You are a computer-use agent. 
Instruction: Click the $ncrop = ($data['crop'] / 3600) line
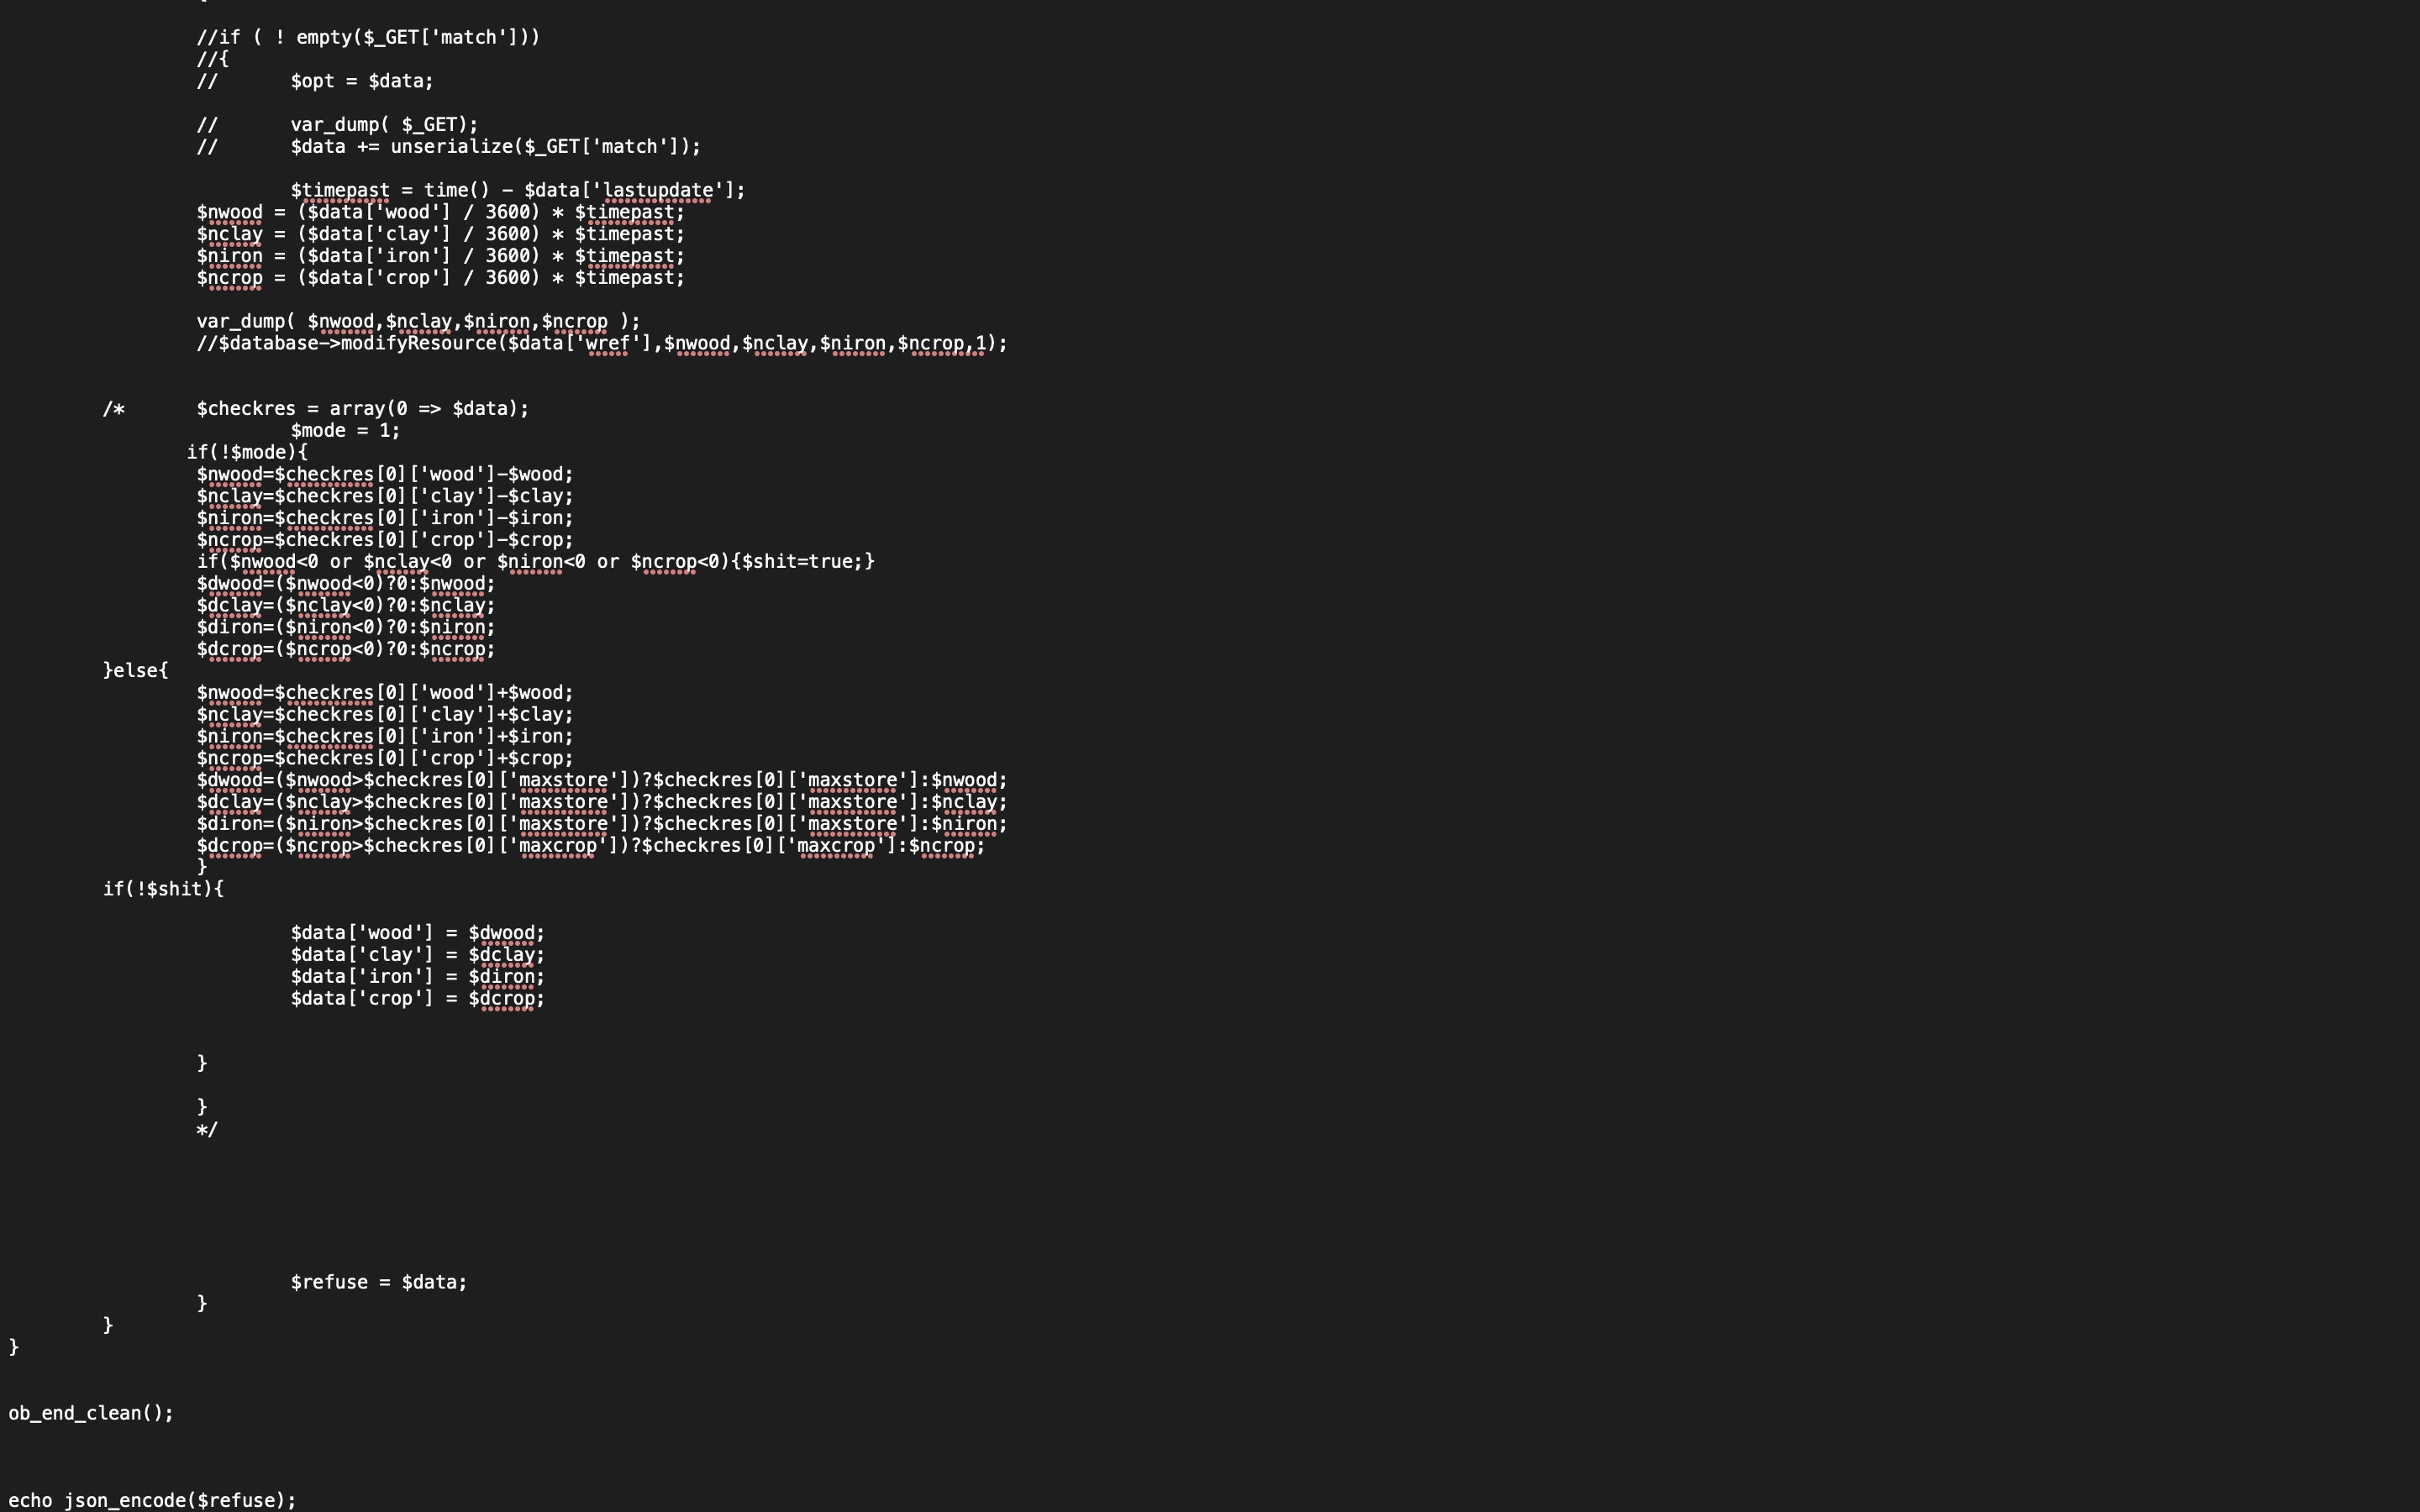pyautogui.click(x=440, y=278)
